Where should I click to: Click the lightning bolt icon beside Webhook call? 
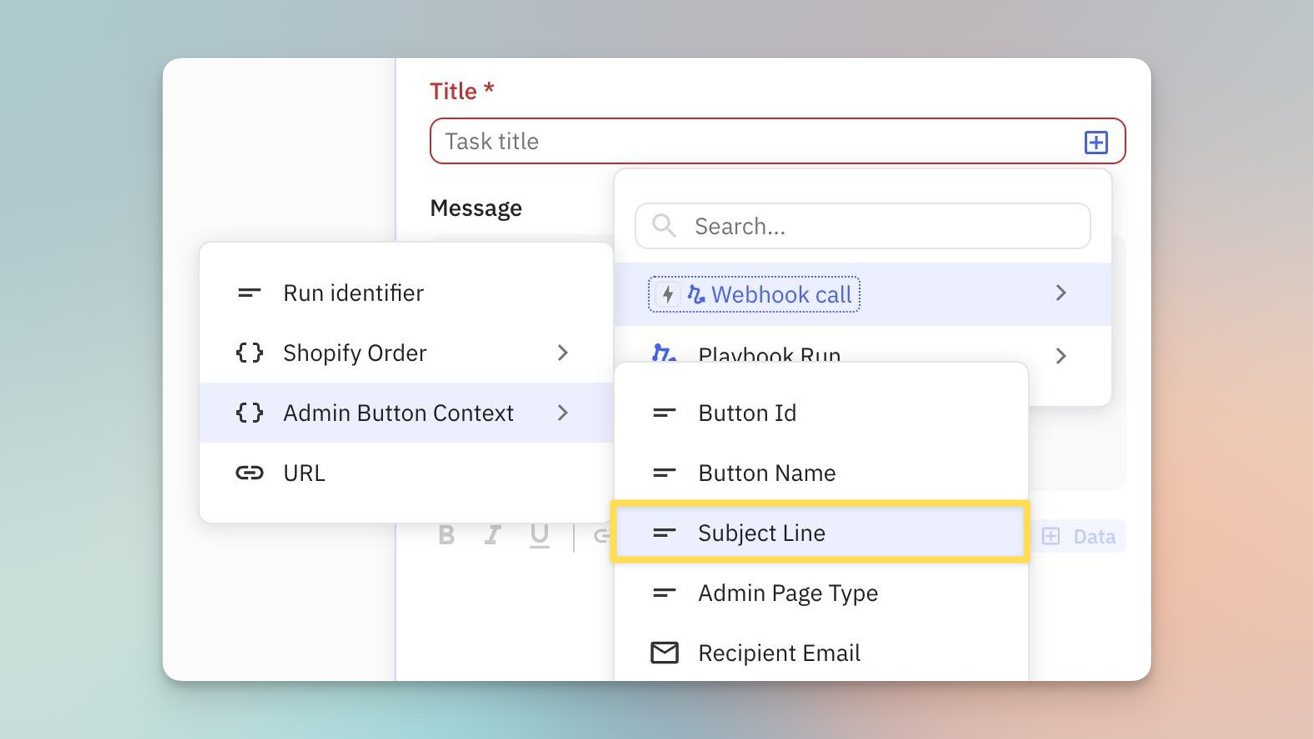tap(668, 295)
